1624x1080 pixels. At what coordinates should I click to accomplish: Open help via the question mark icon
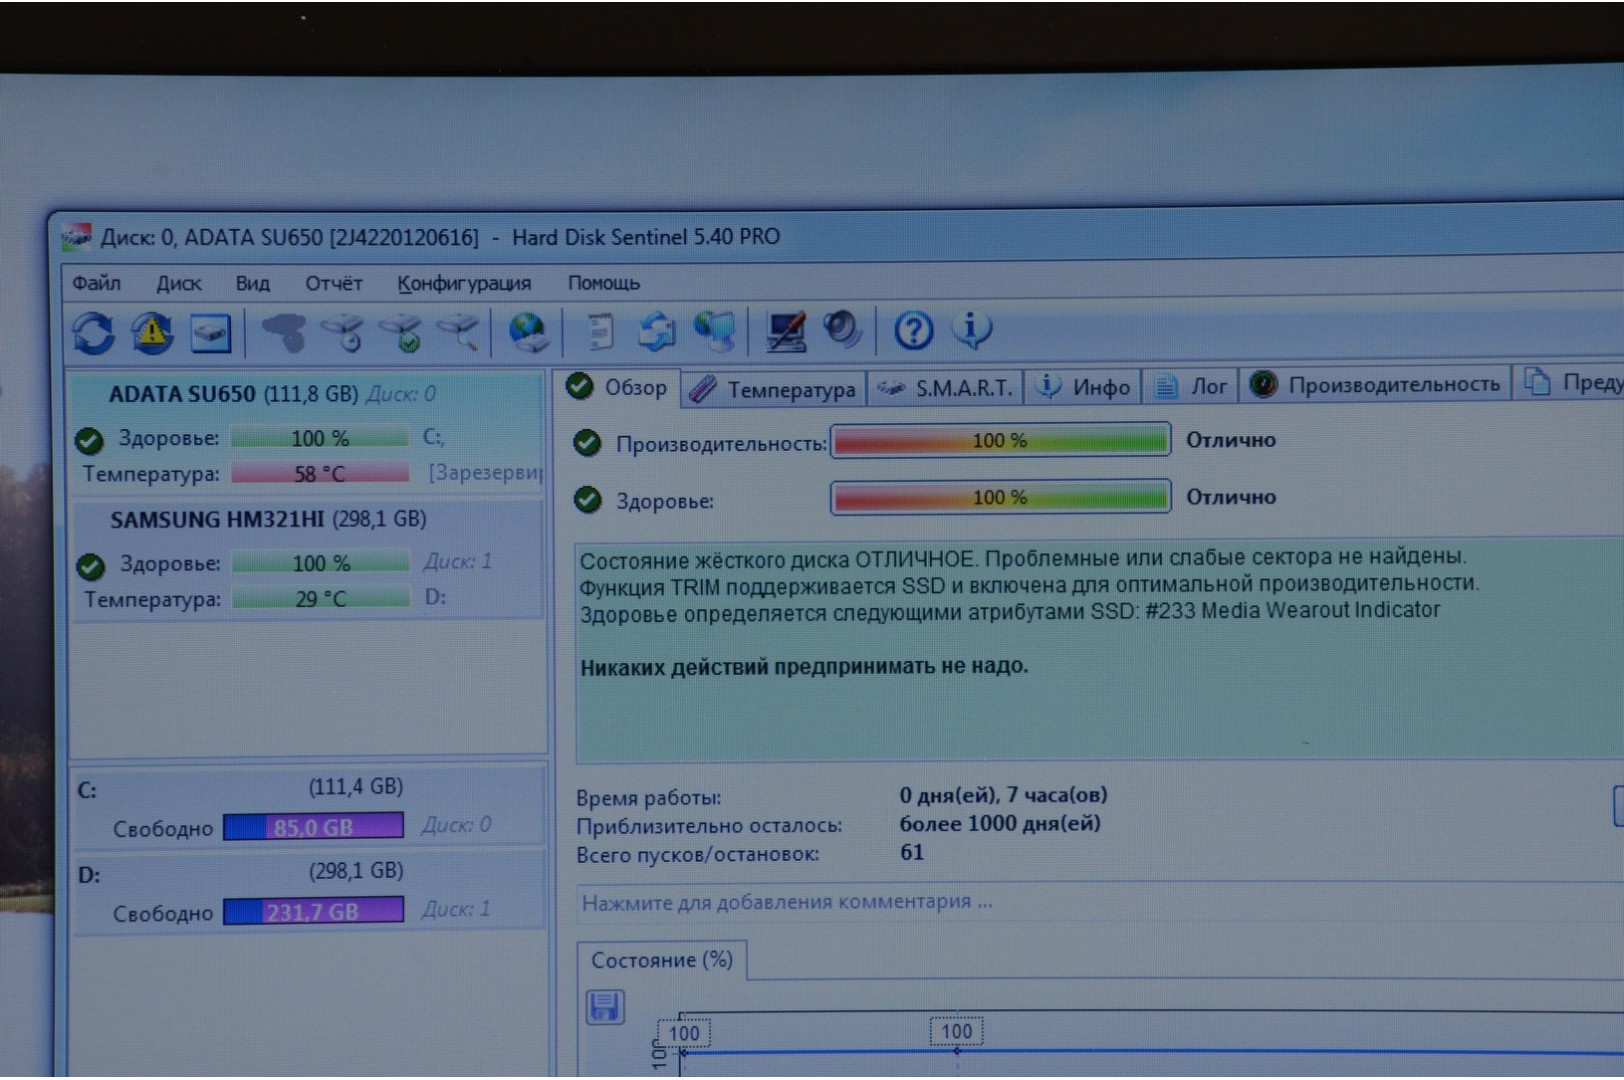click(913, 330)
